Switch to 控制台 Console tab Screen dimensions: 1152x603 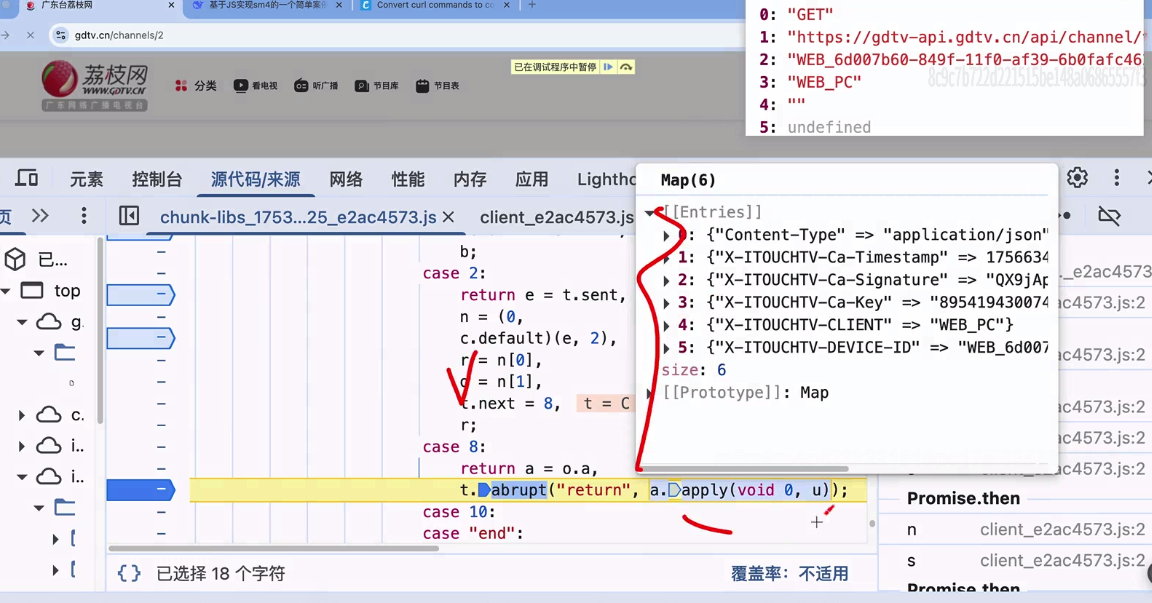(156, 179)
